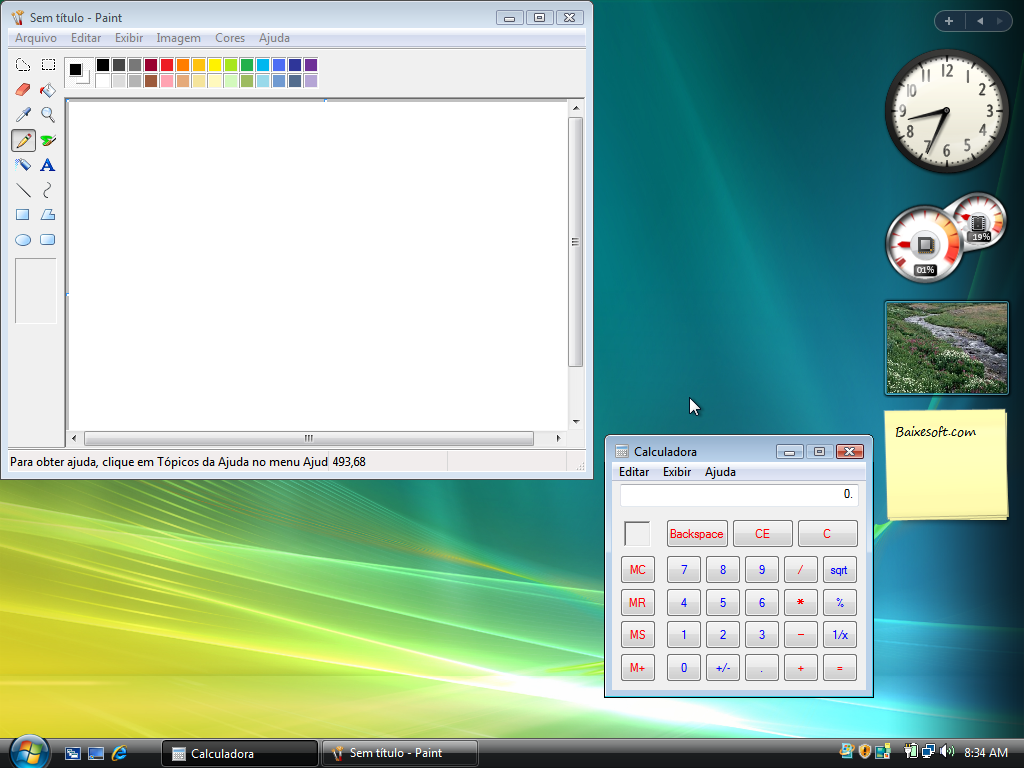
Task: Pick the eyedropper Pick Color tool
Action: point(23,115)
